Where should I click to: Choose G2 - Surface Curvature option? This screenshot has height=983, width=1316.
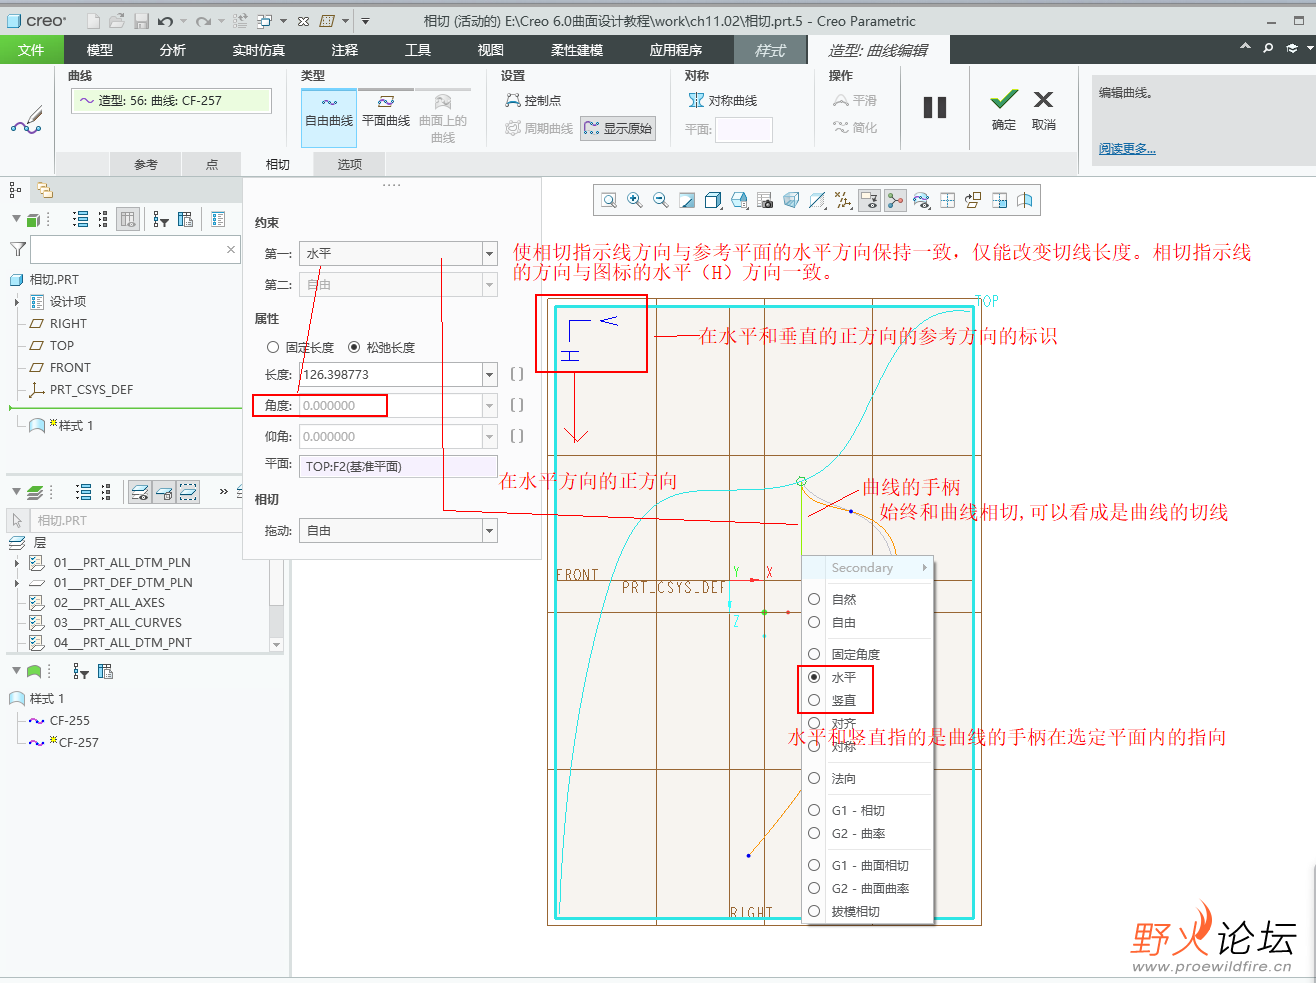tap(868, 888)
